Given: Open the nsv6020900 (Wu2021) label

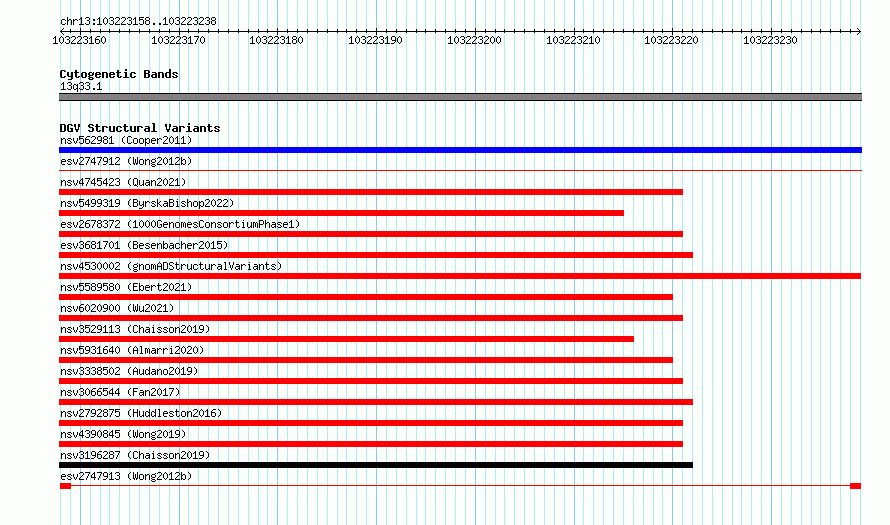Looking at the screenshot, I should 117,308.
